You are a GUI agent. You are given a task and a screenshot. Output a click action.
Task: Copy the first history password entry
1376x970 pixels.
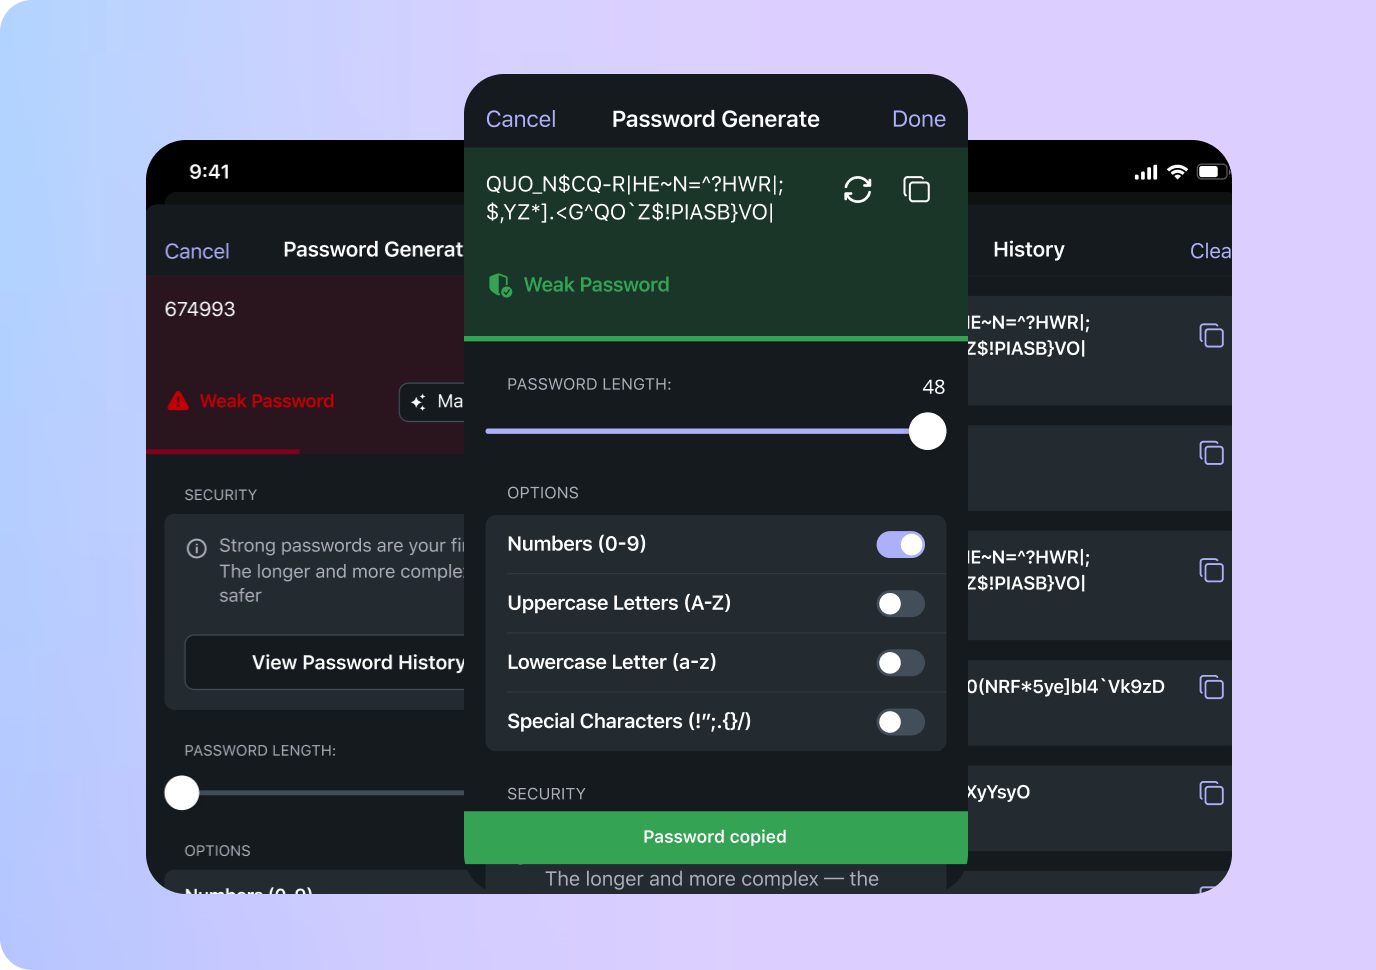[x=1211, y=336]
